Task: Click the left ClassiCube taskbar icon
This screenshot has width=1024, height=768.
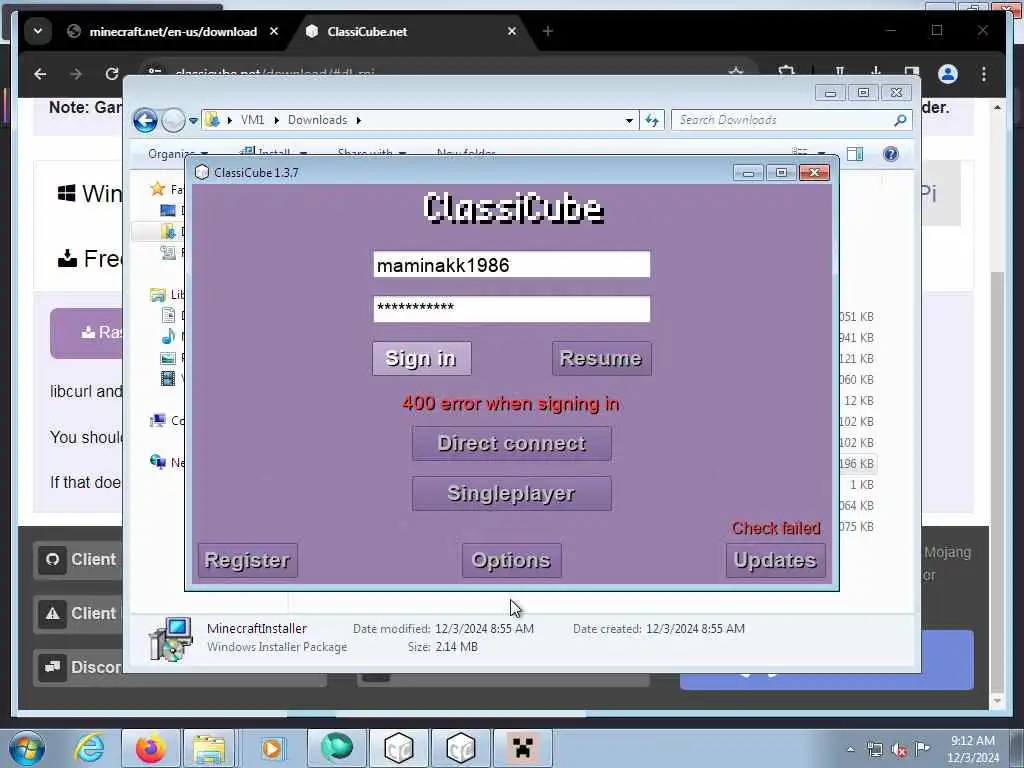Action: [x=399, y=748]
